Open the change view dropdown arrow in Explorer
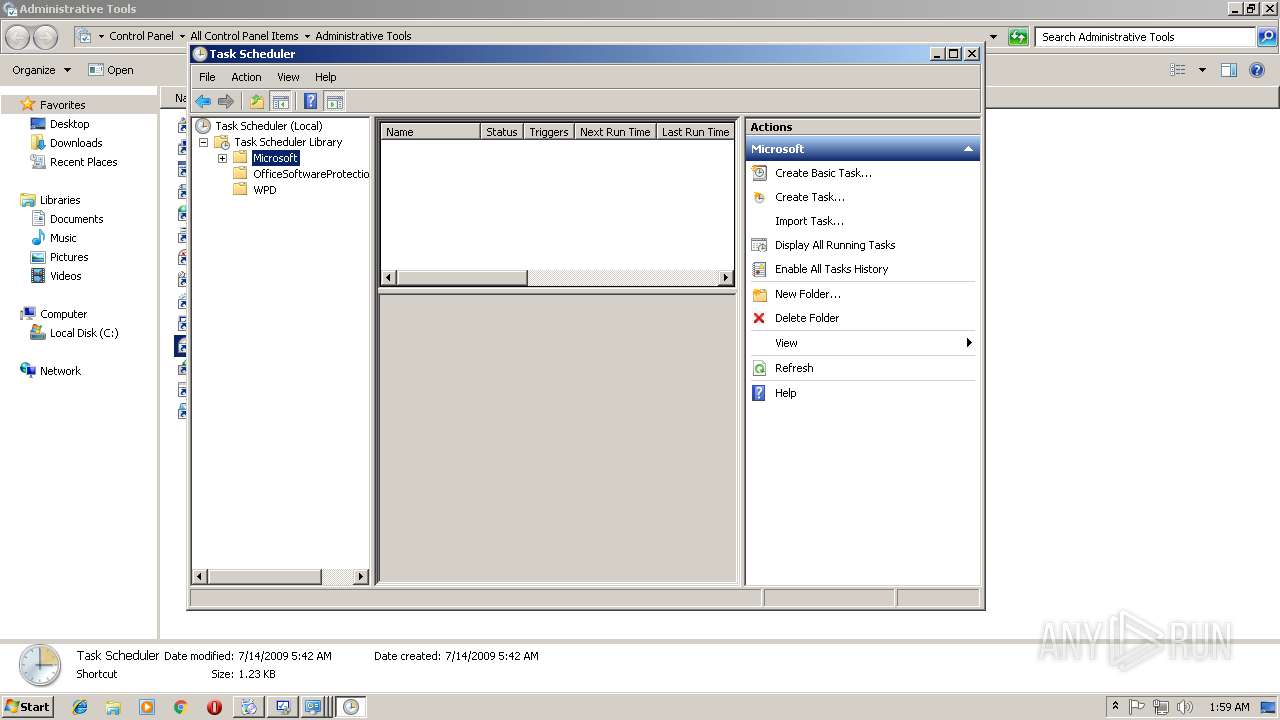The image size is (1280, 720). point(1202,70)
